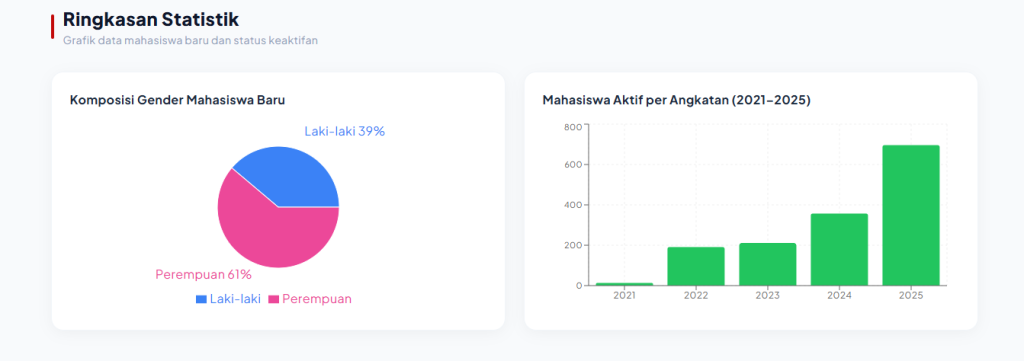Click the 2025 x-axis label
Viewport: 1024px width, 361px height.
[x=911, y=296]
